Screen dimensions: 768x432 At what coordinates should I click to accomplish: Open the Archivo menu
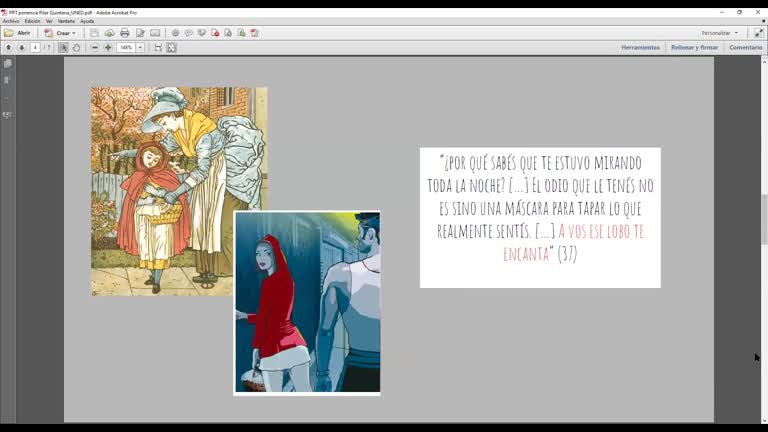click(x=10, y=20)
